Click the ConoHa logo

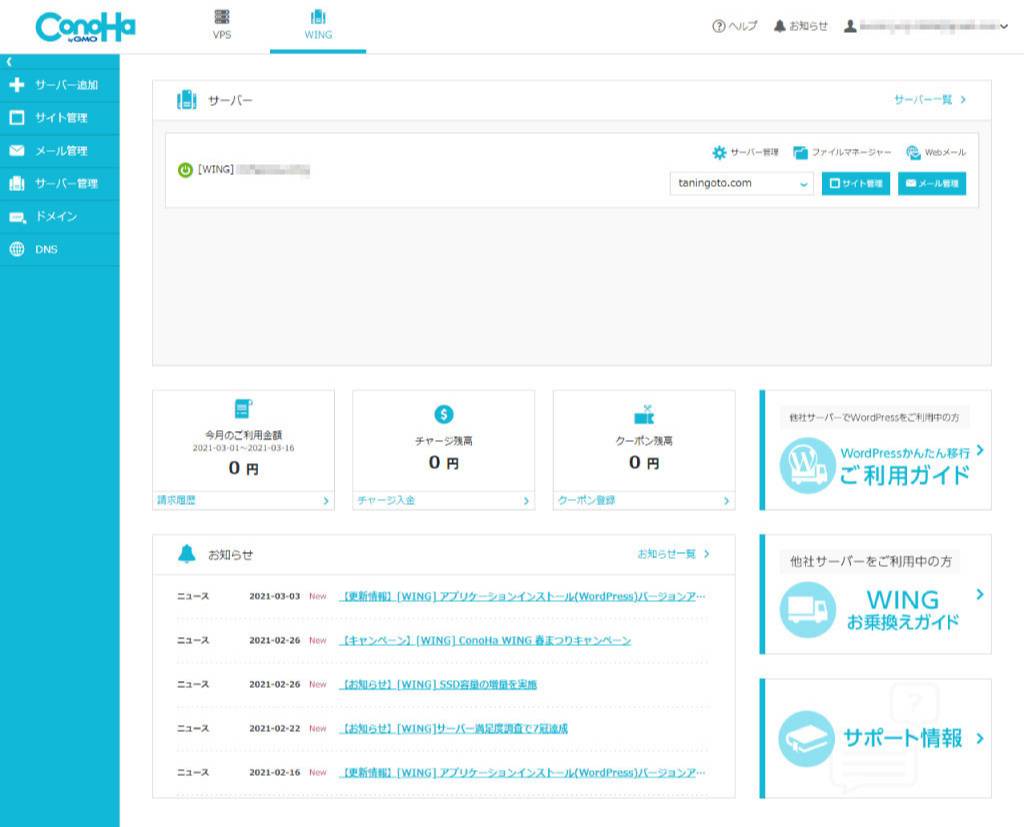pos(85,27)
